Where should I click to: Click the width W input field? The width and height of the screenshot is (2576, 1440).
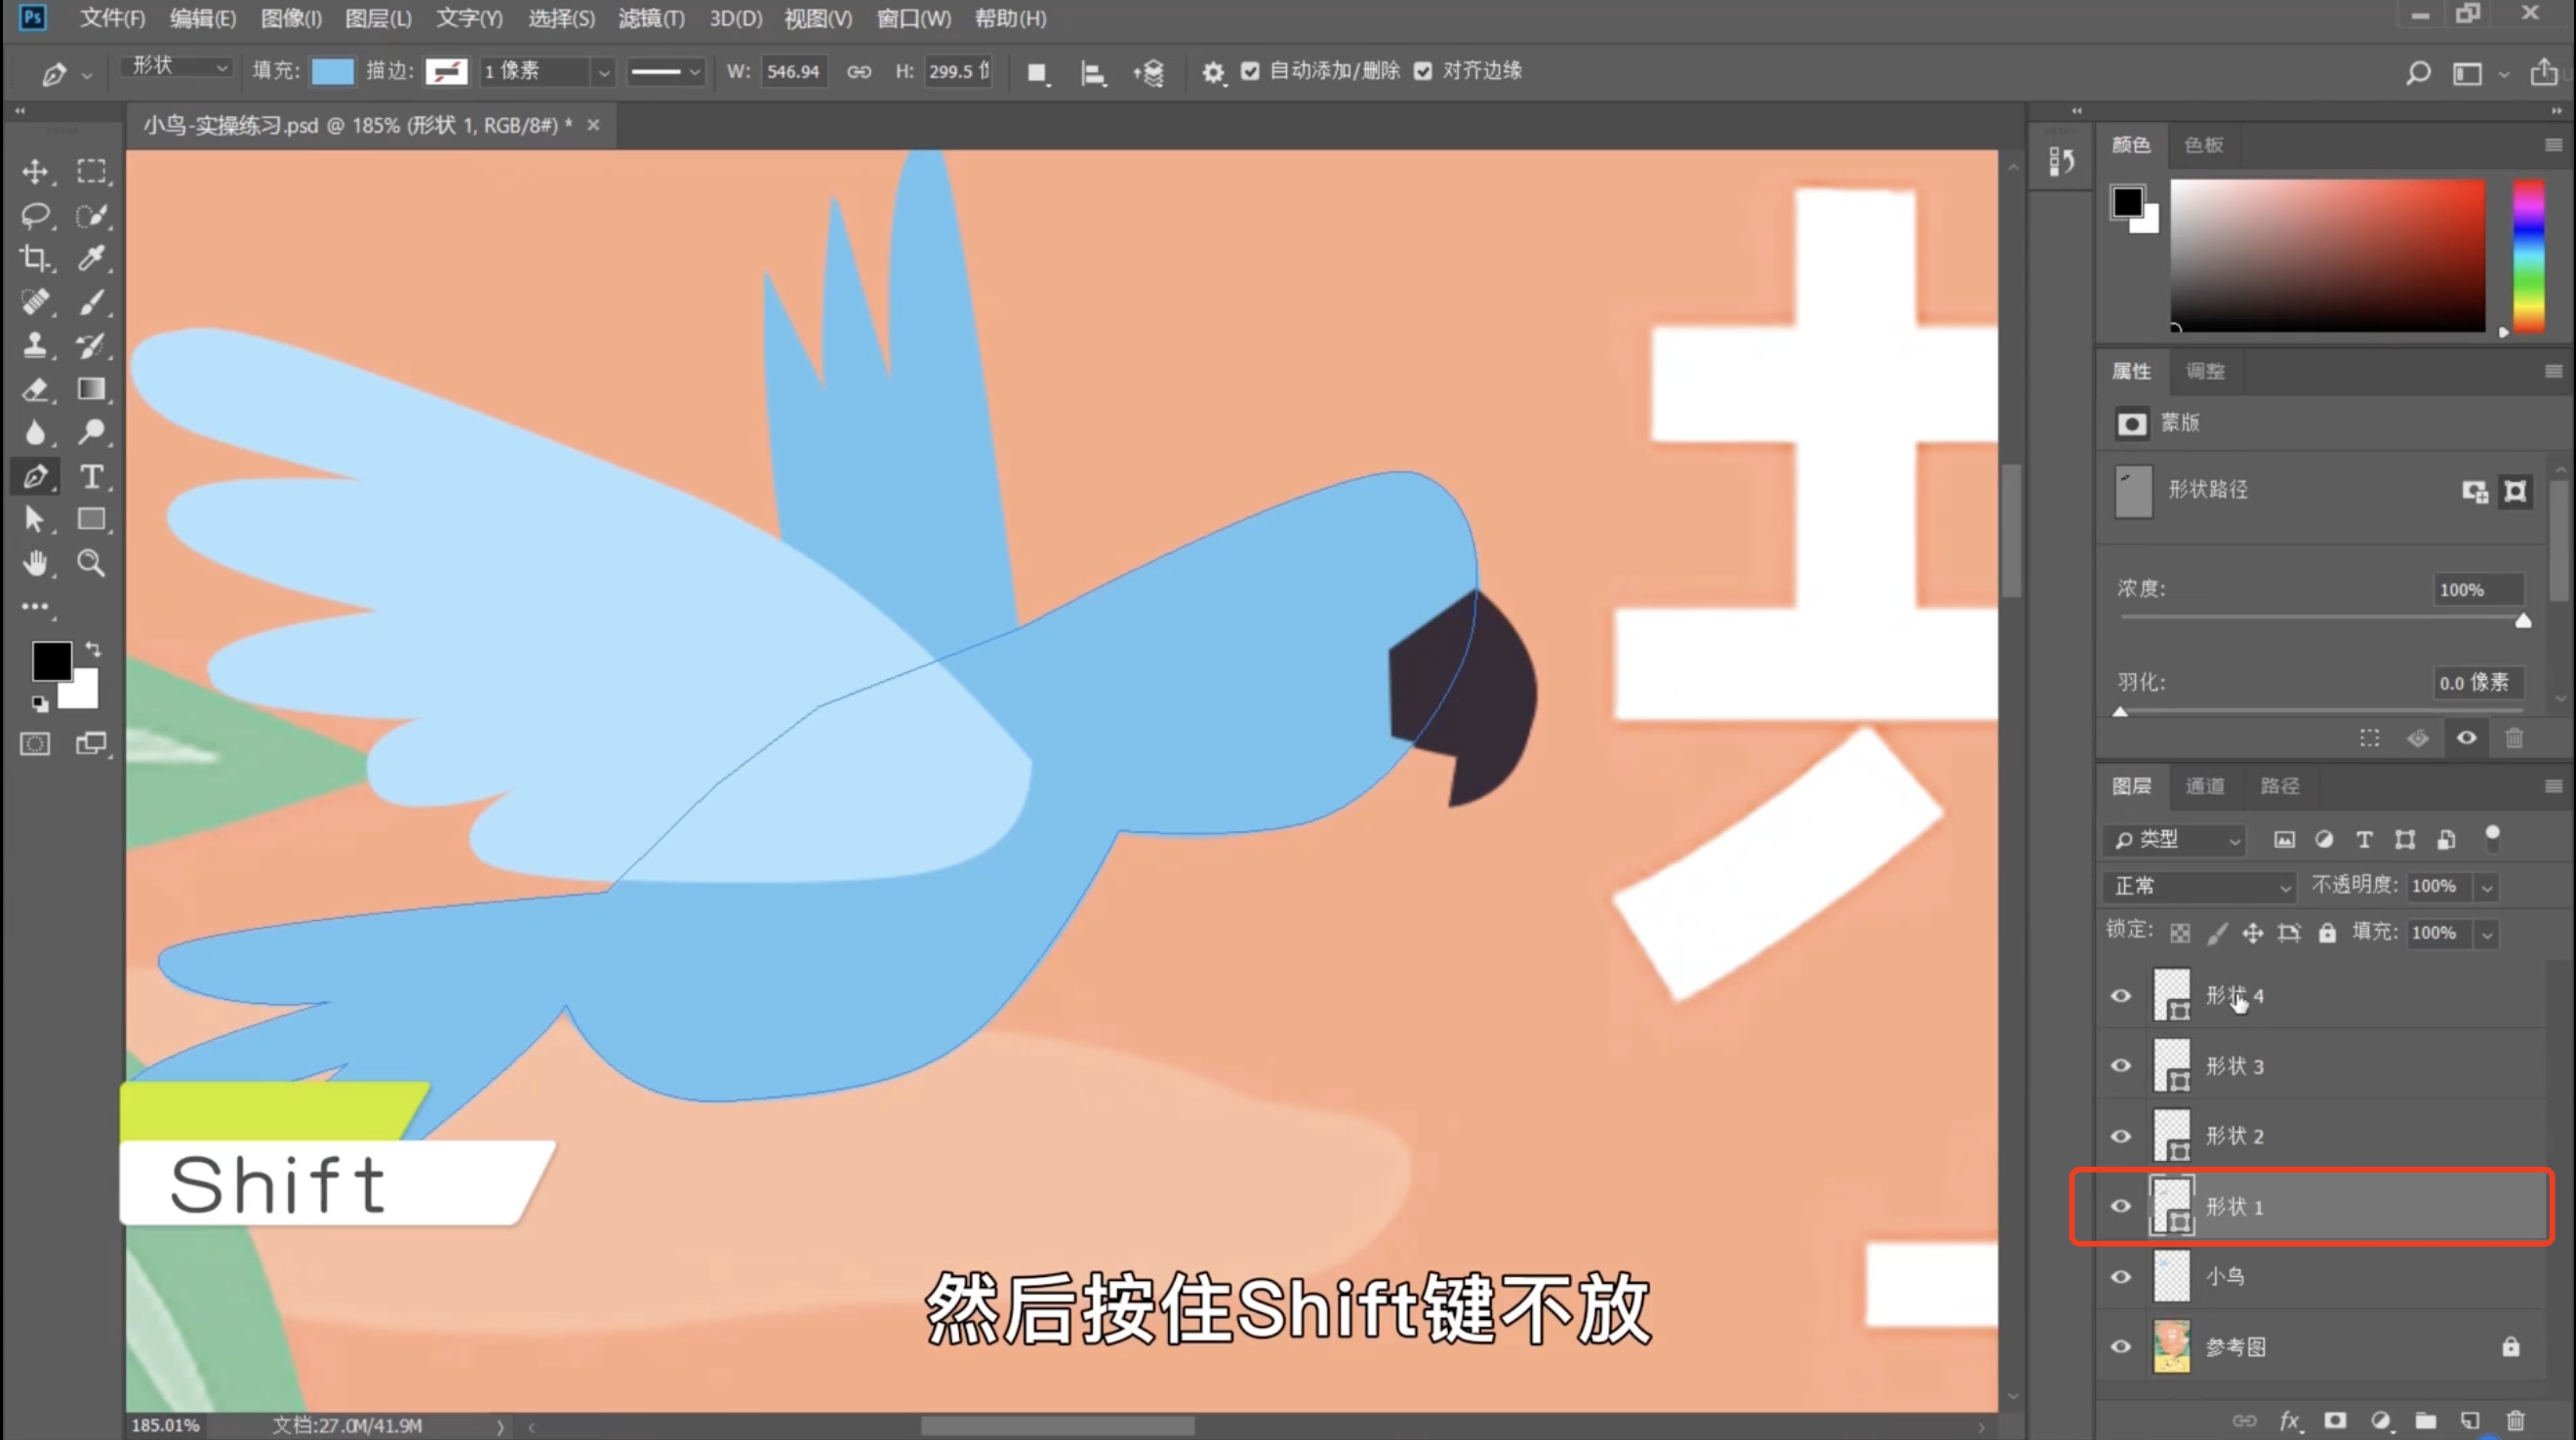tap(793, 71)
